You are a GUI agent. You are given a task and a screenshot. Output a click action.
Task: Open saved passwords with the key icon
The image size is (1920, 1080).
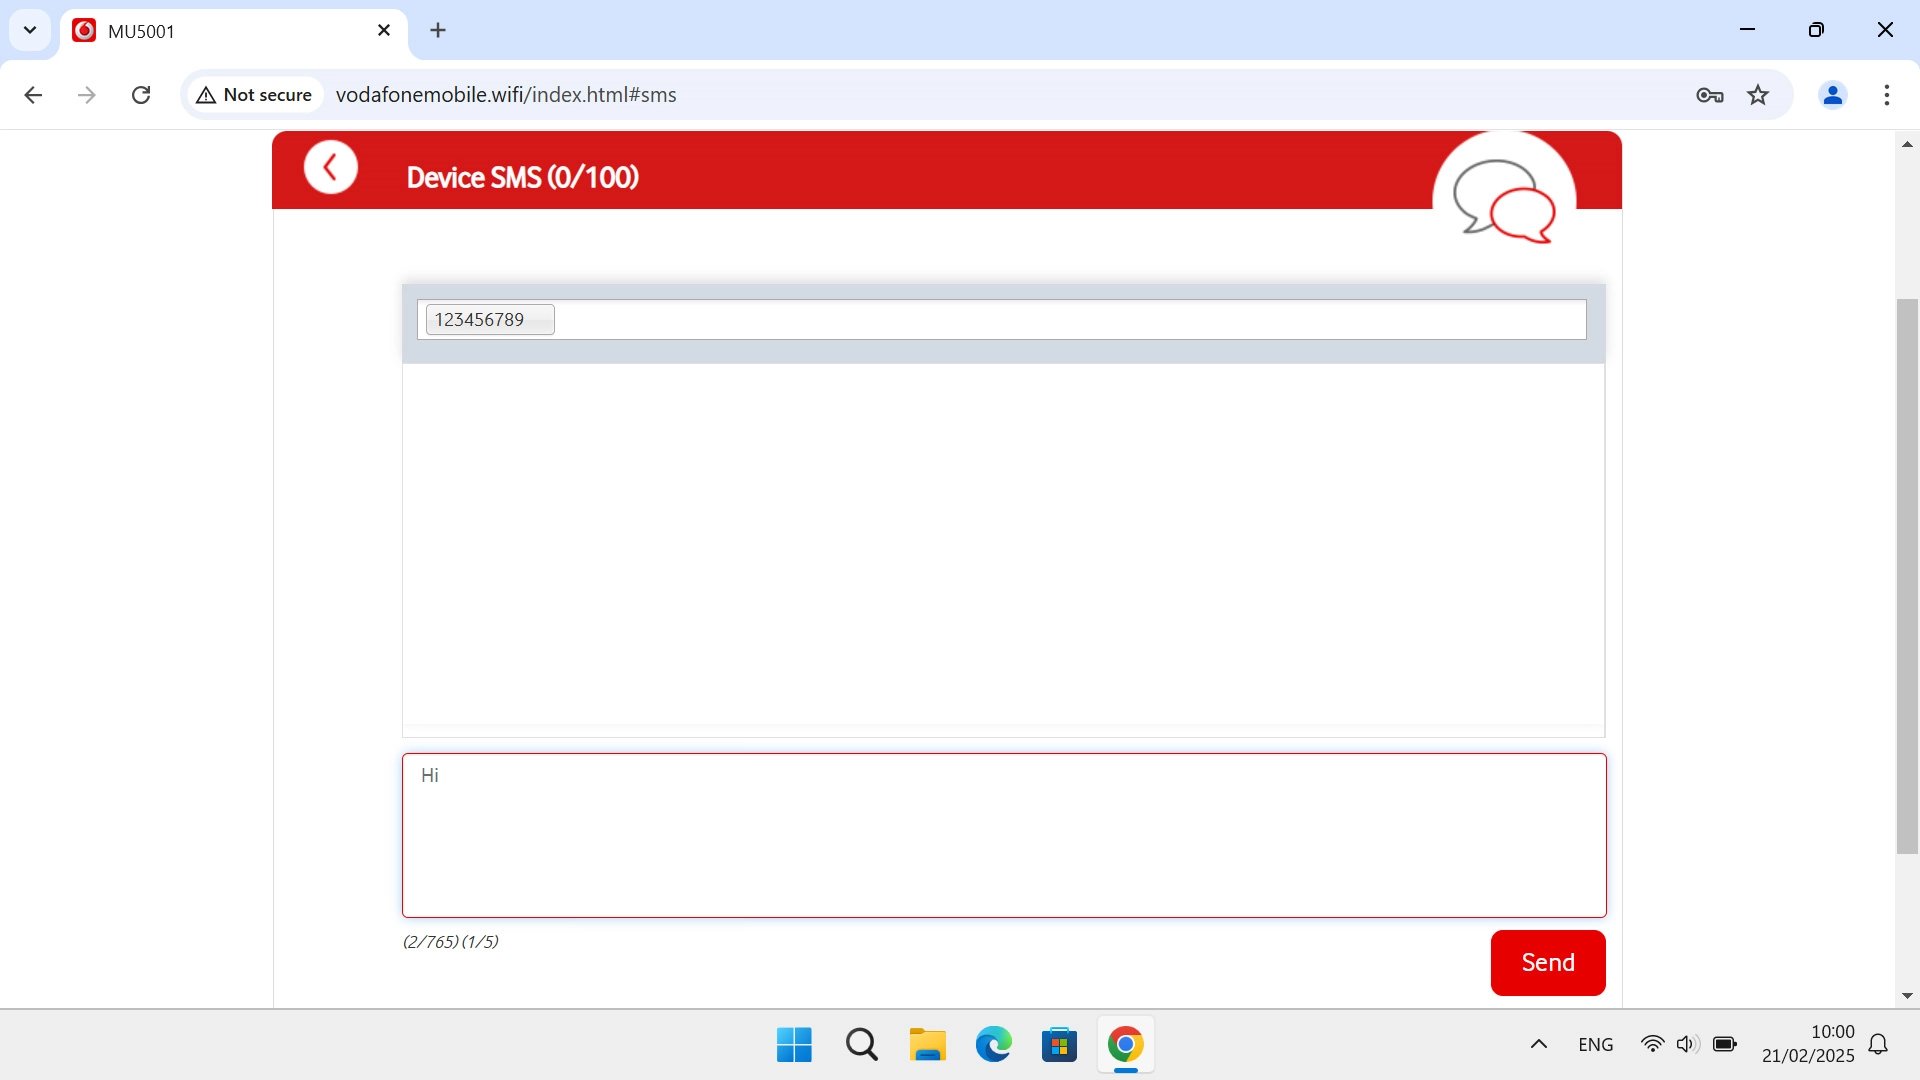point(1710,95)
